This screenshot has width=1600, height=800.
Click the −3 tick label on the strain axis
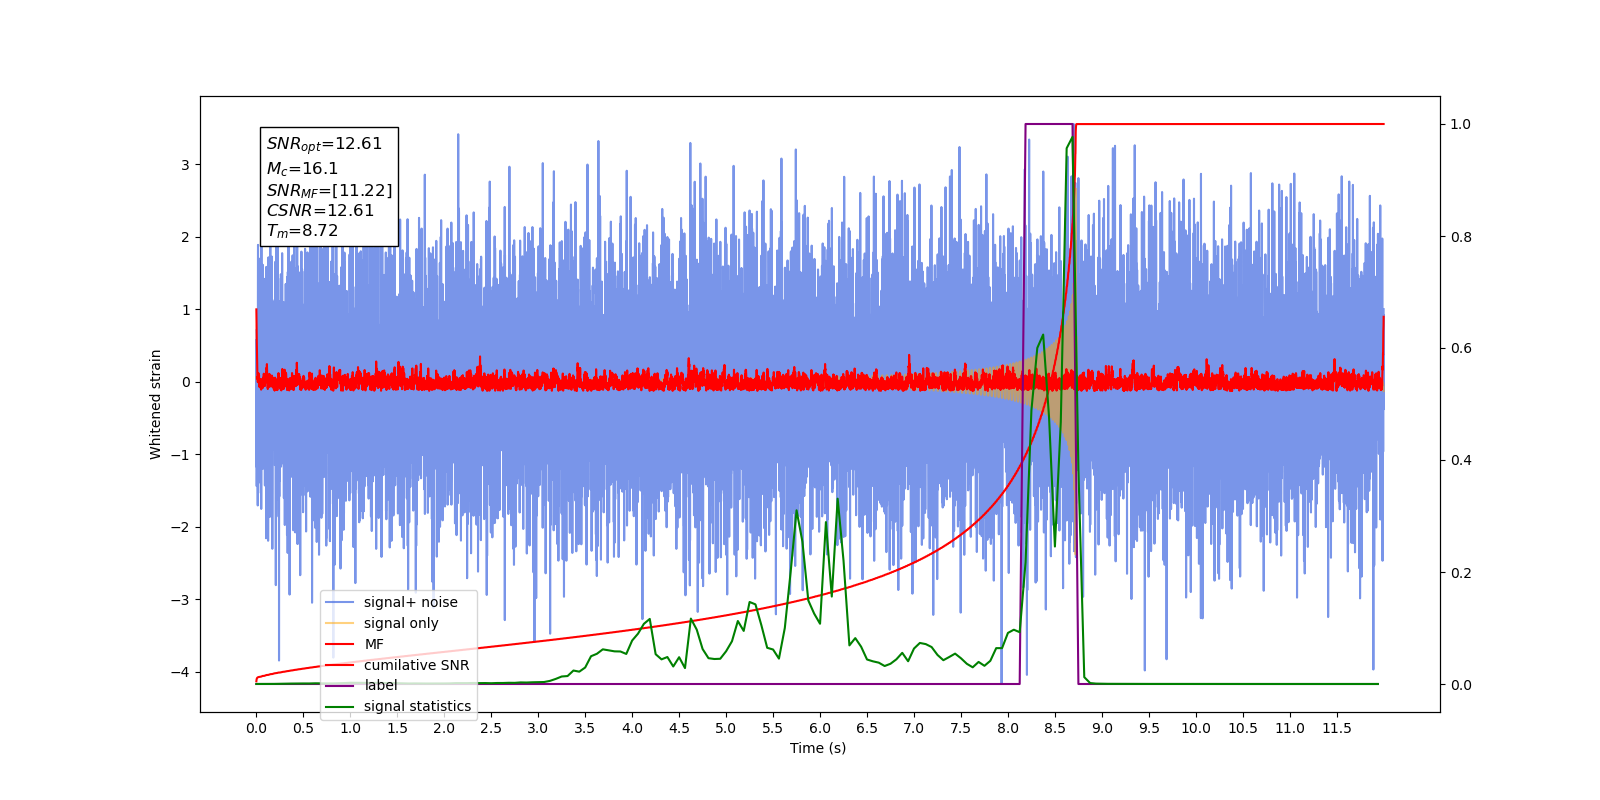[x=180, y=600]
